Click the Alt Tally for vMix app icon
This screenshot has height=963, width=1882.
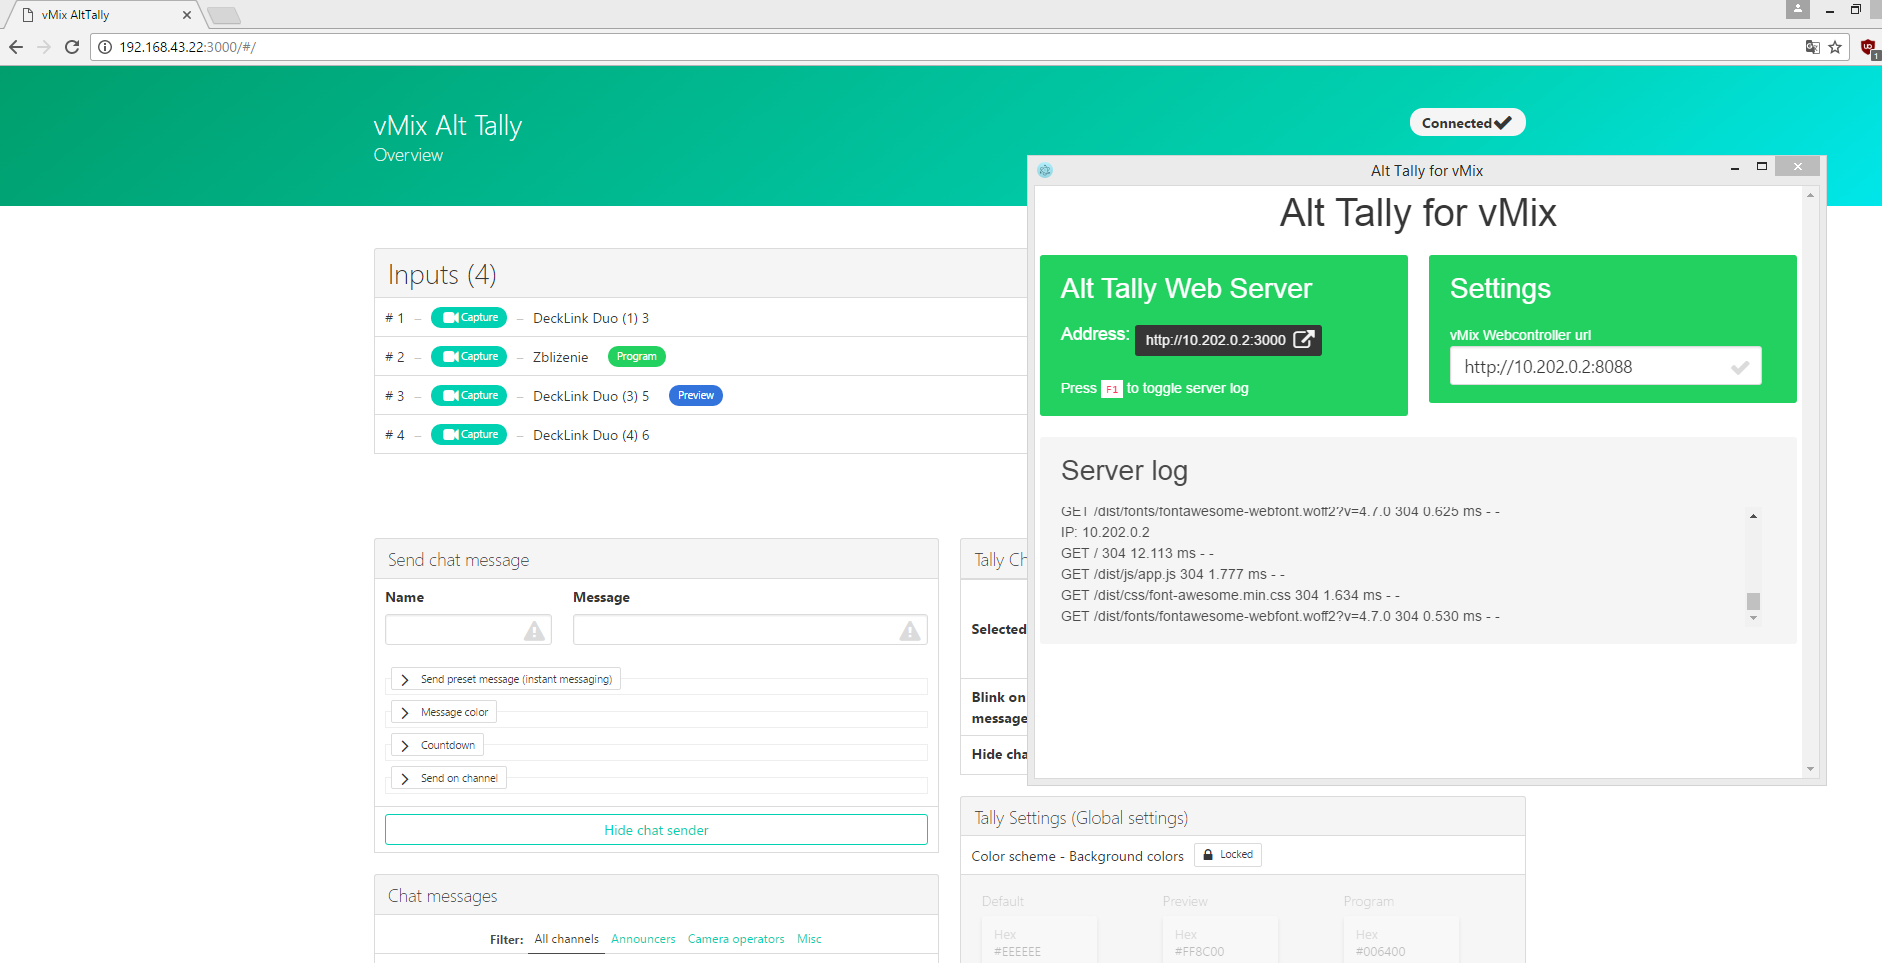pos(1045,171)
